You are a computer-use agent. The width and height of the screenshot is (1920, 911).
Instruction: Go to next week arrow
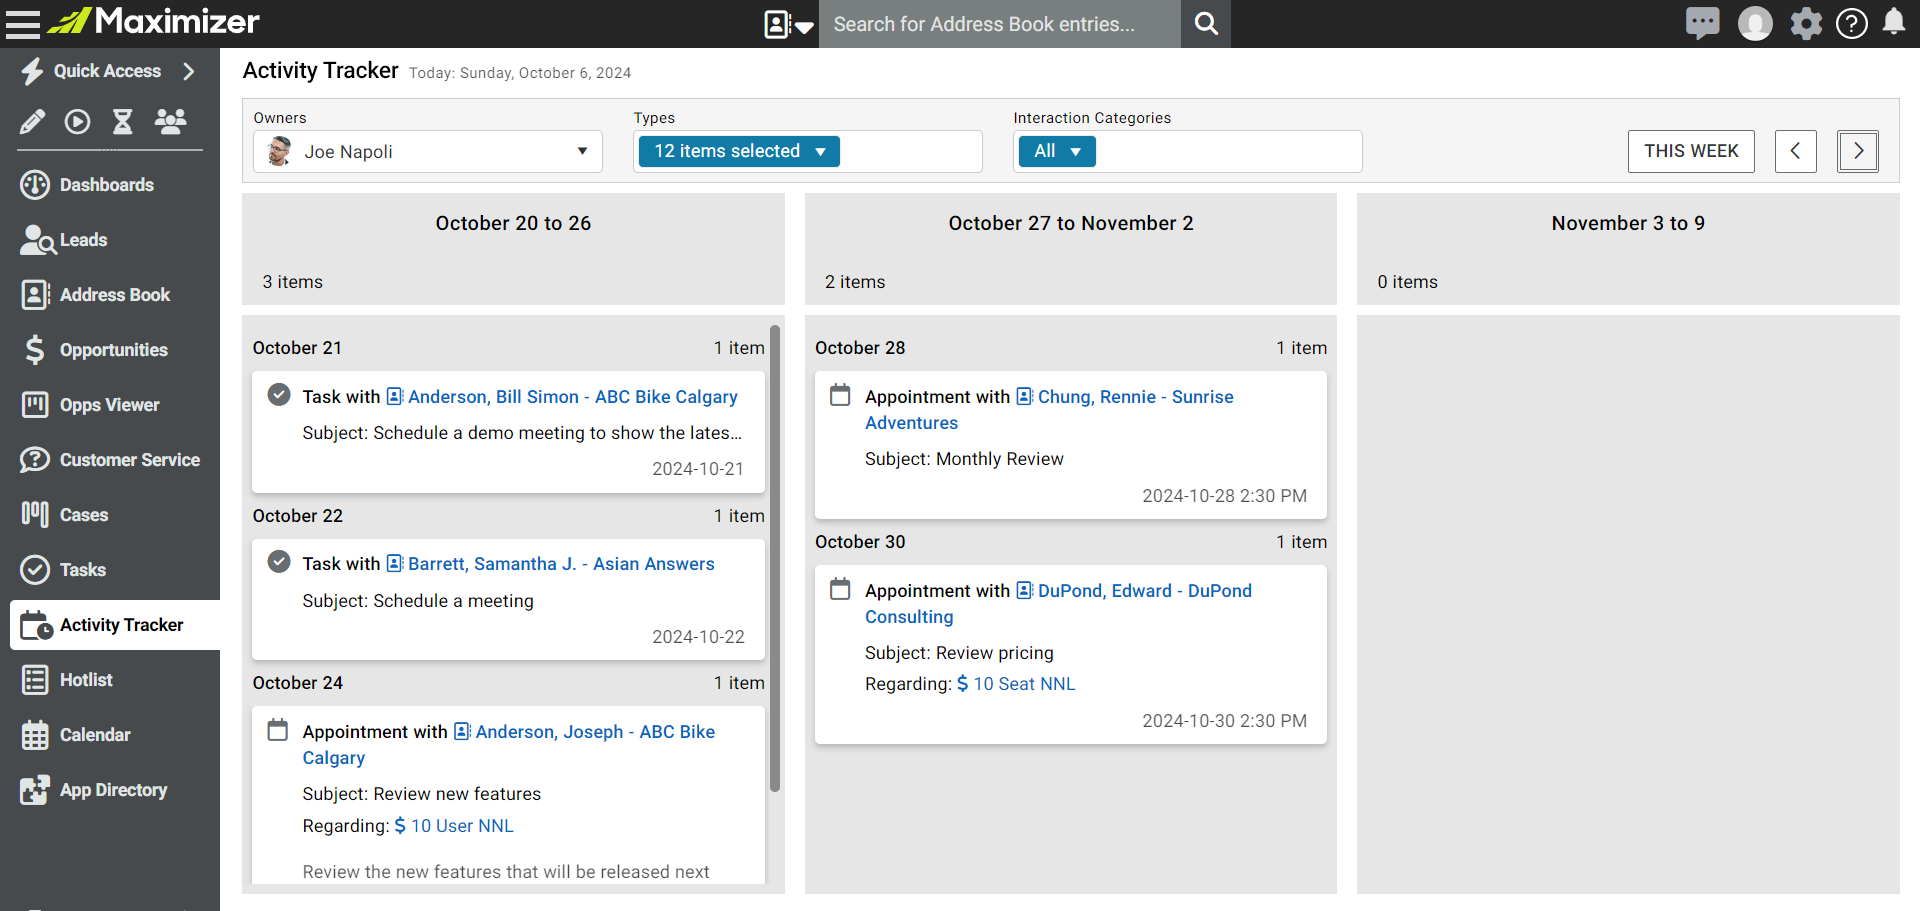point(1858,151)
